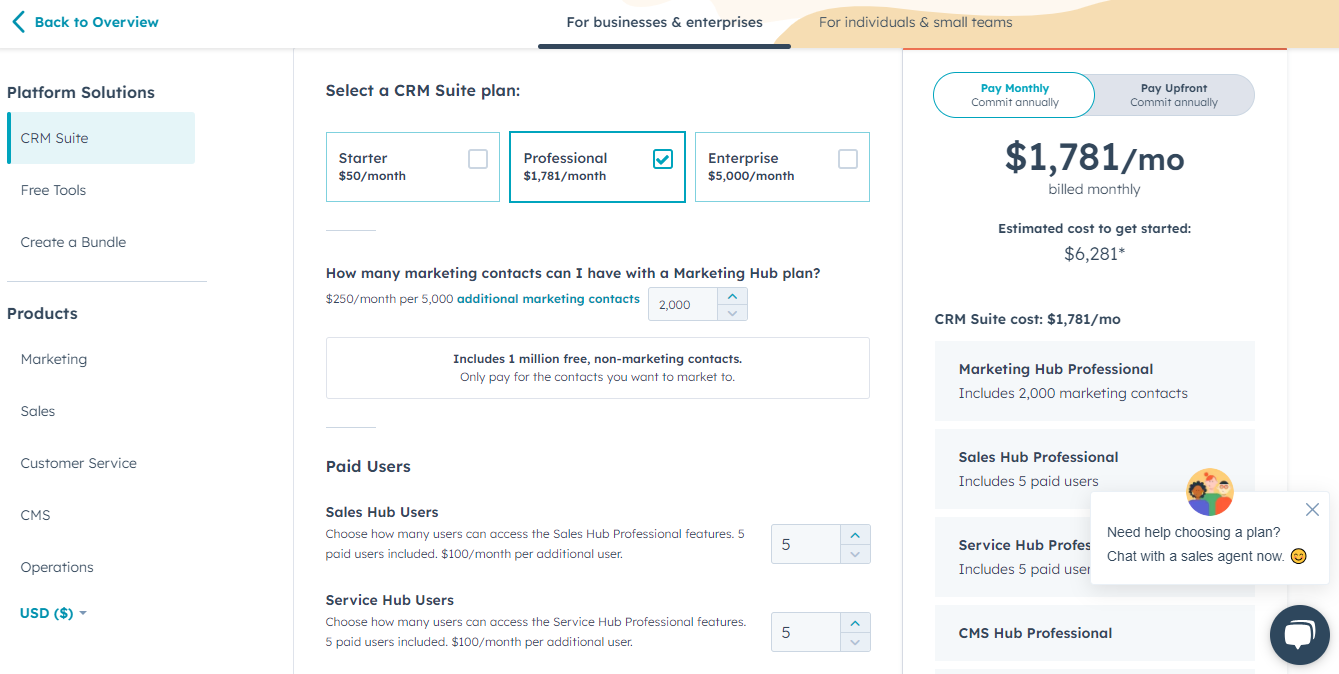Screen dimensions: 1339x674
Task: Go to Operations product pricing
Action: [57, 567]
